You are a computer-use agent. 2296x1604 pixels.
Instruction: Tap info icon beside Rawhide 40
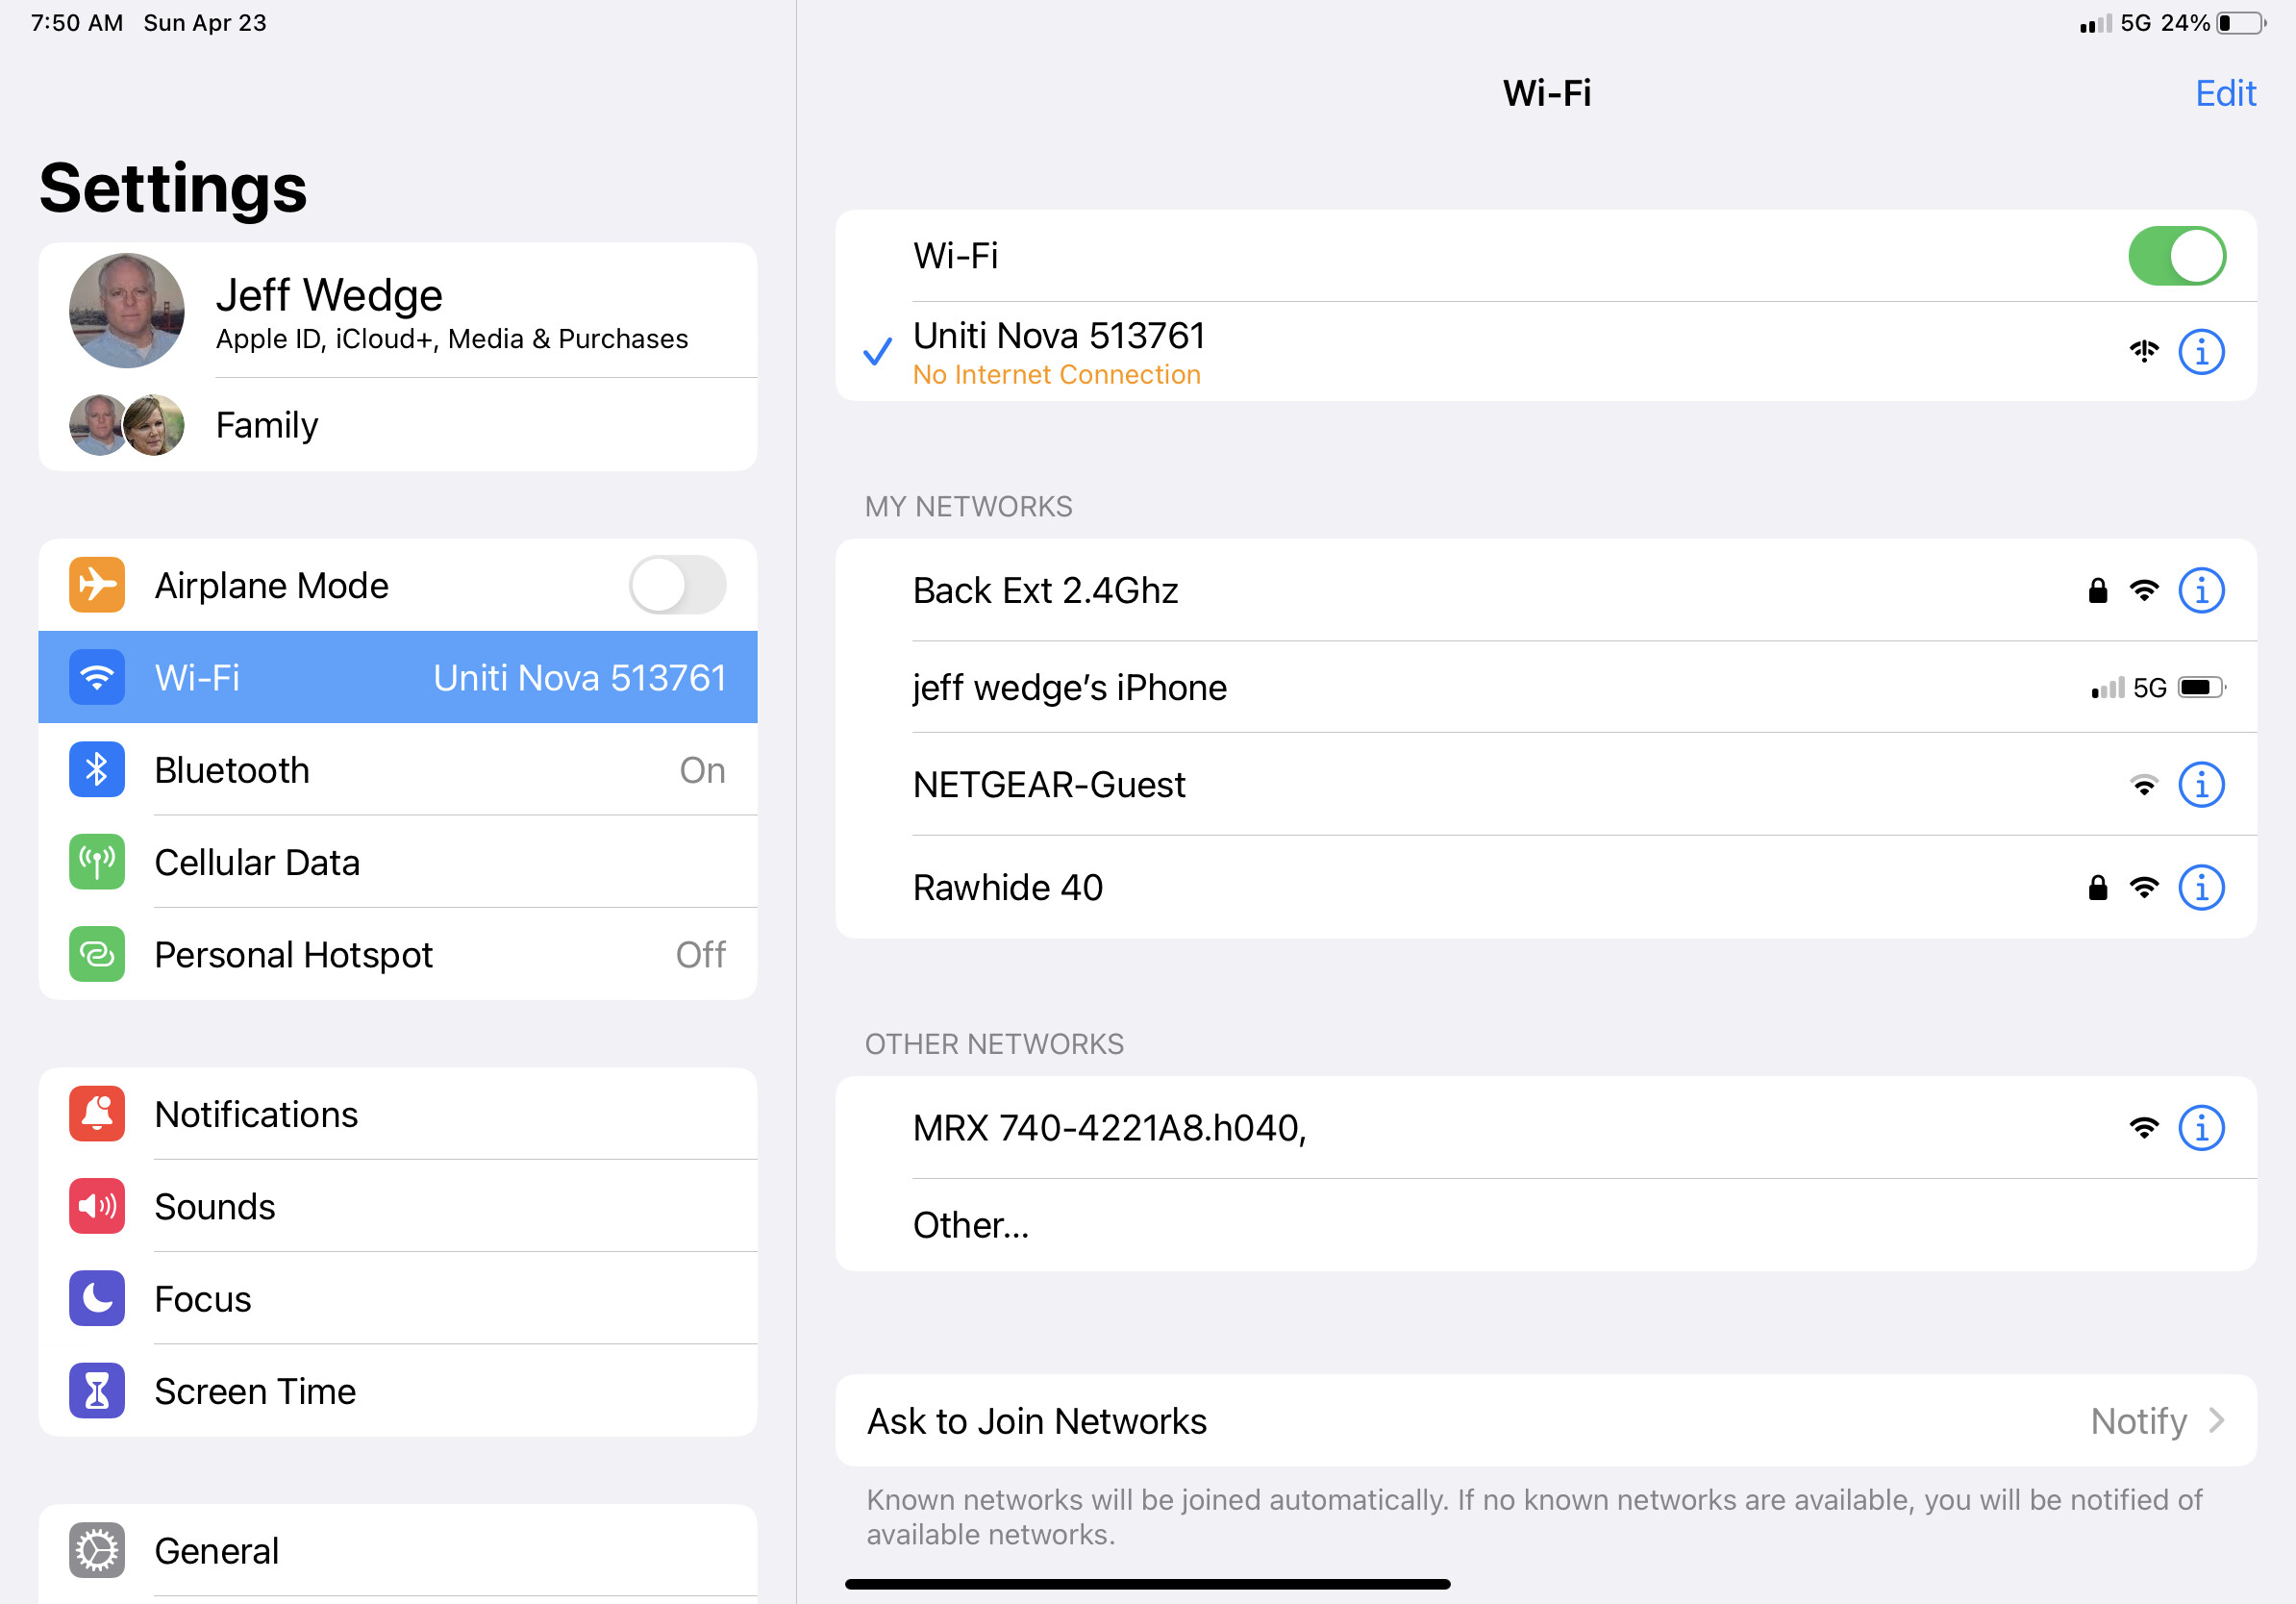coord(2200,887)
